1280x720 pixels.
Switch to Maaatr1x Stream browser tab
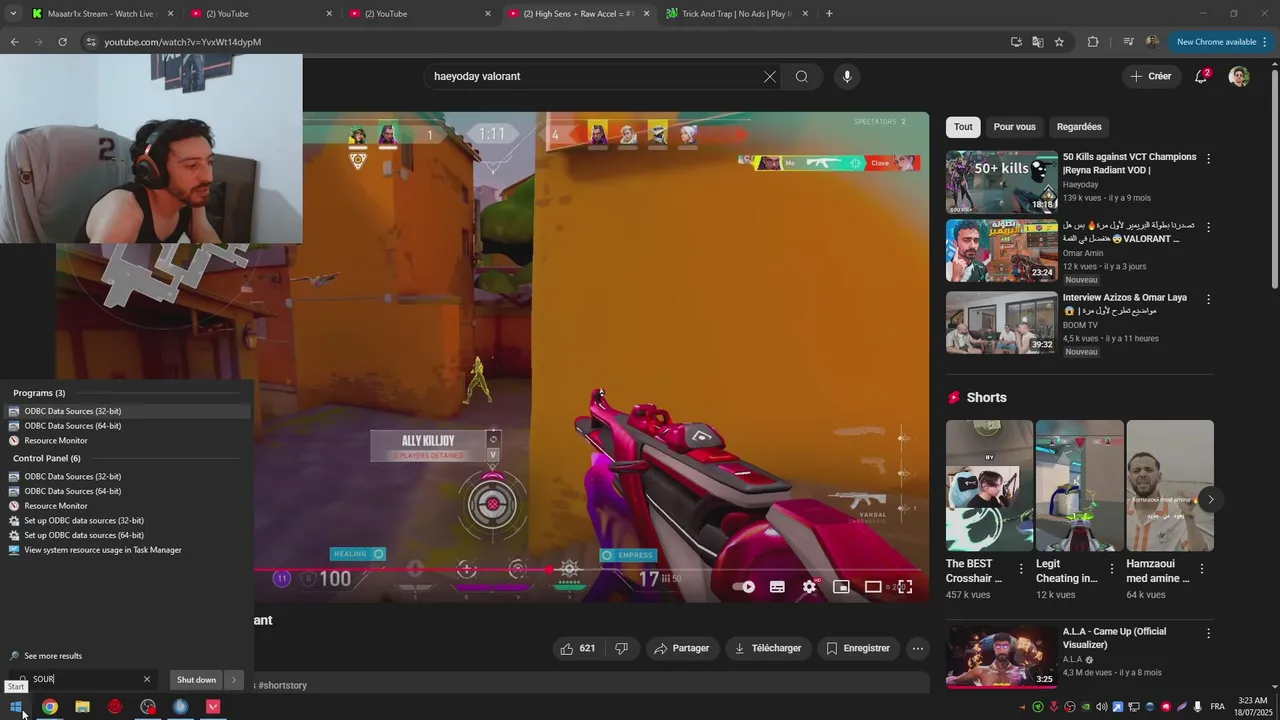click(100, 13)
